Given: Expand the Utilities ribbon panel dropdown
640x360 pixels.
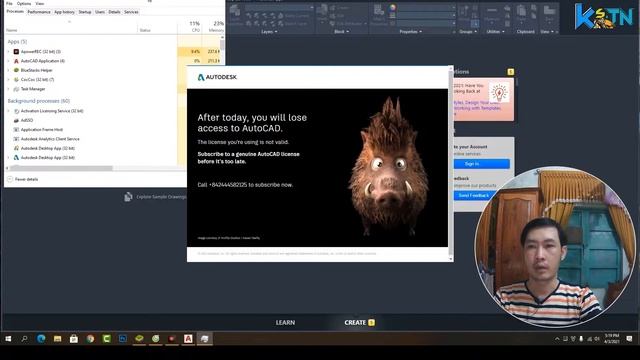Looking at the screenshot, I should click(495, 31).
